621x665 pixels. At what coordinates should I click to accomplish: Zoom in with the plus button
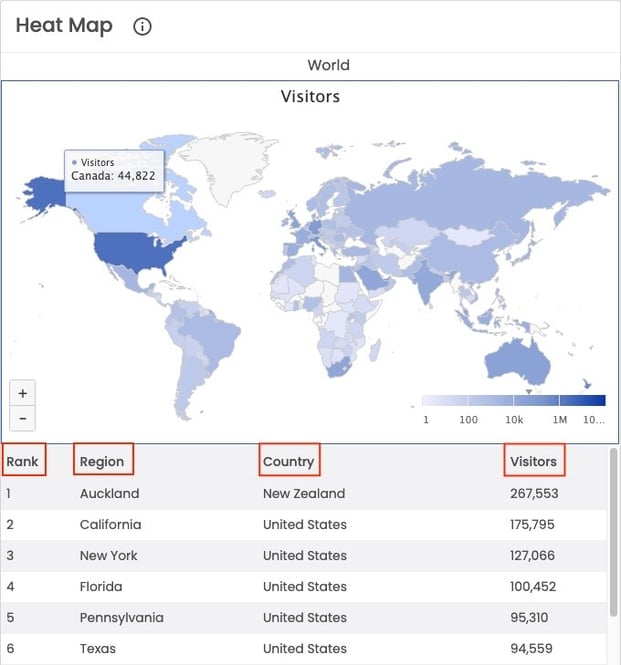(22, 394)
